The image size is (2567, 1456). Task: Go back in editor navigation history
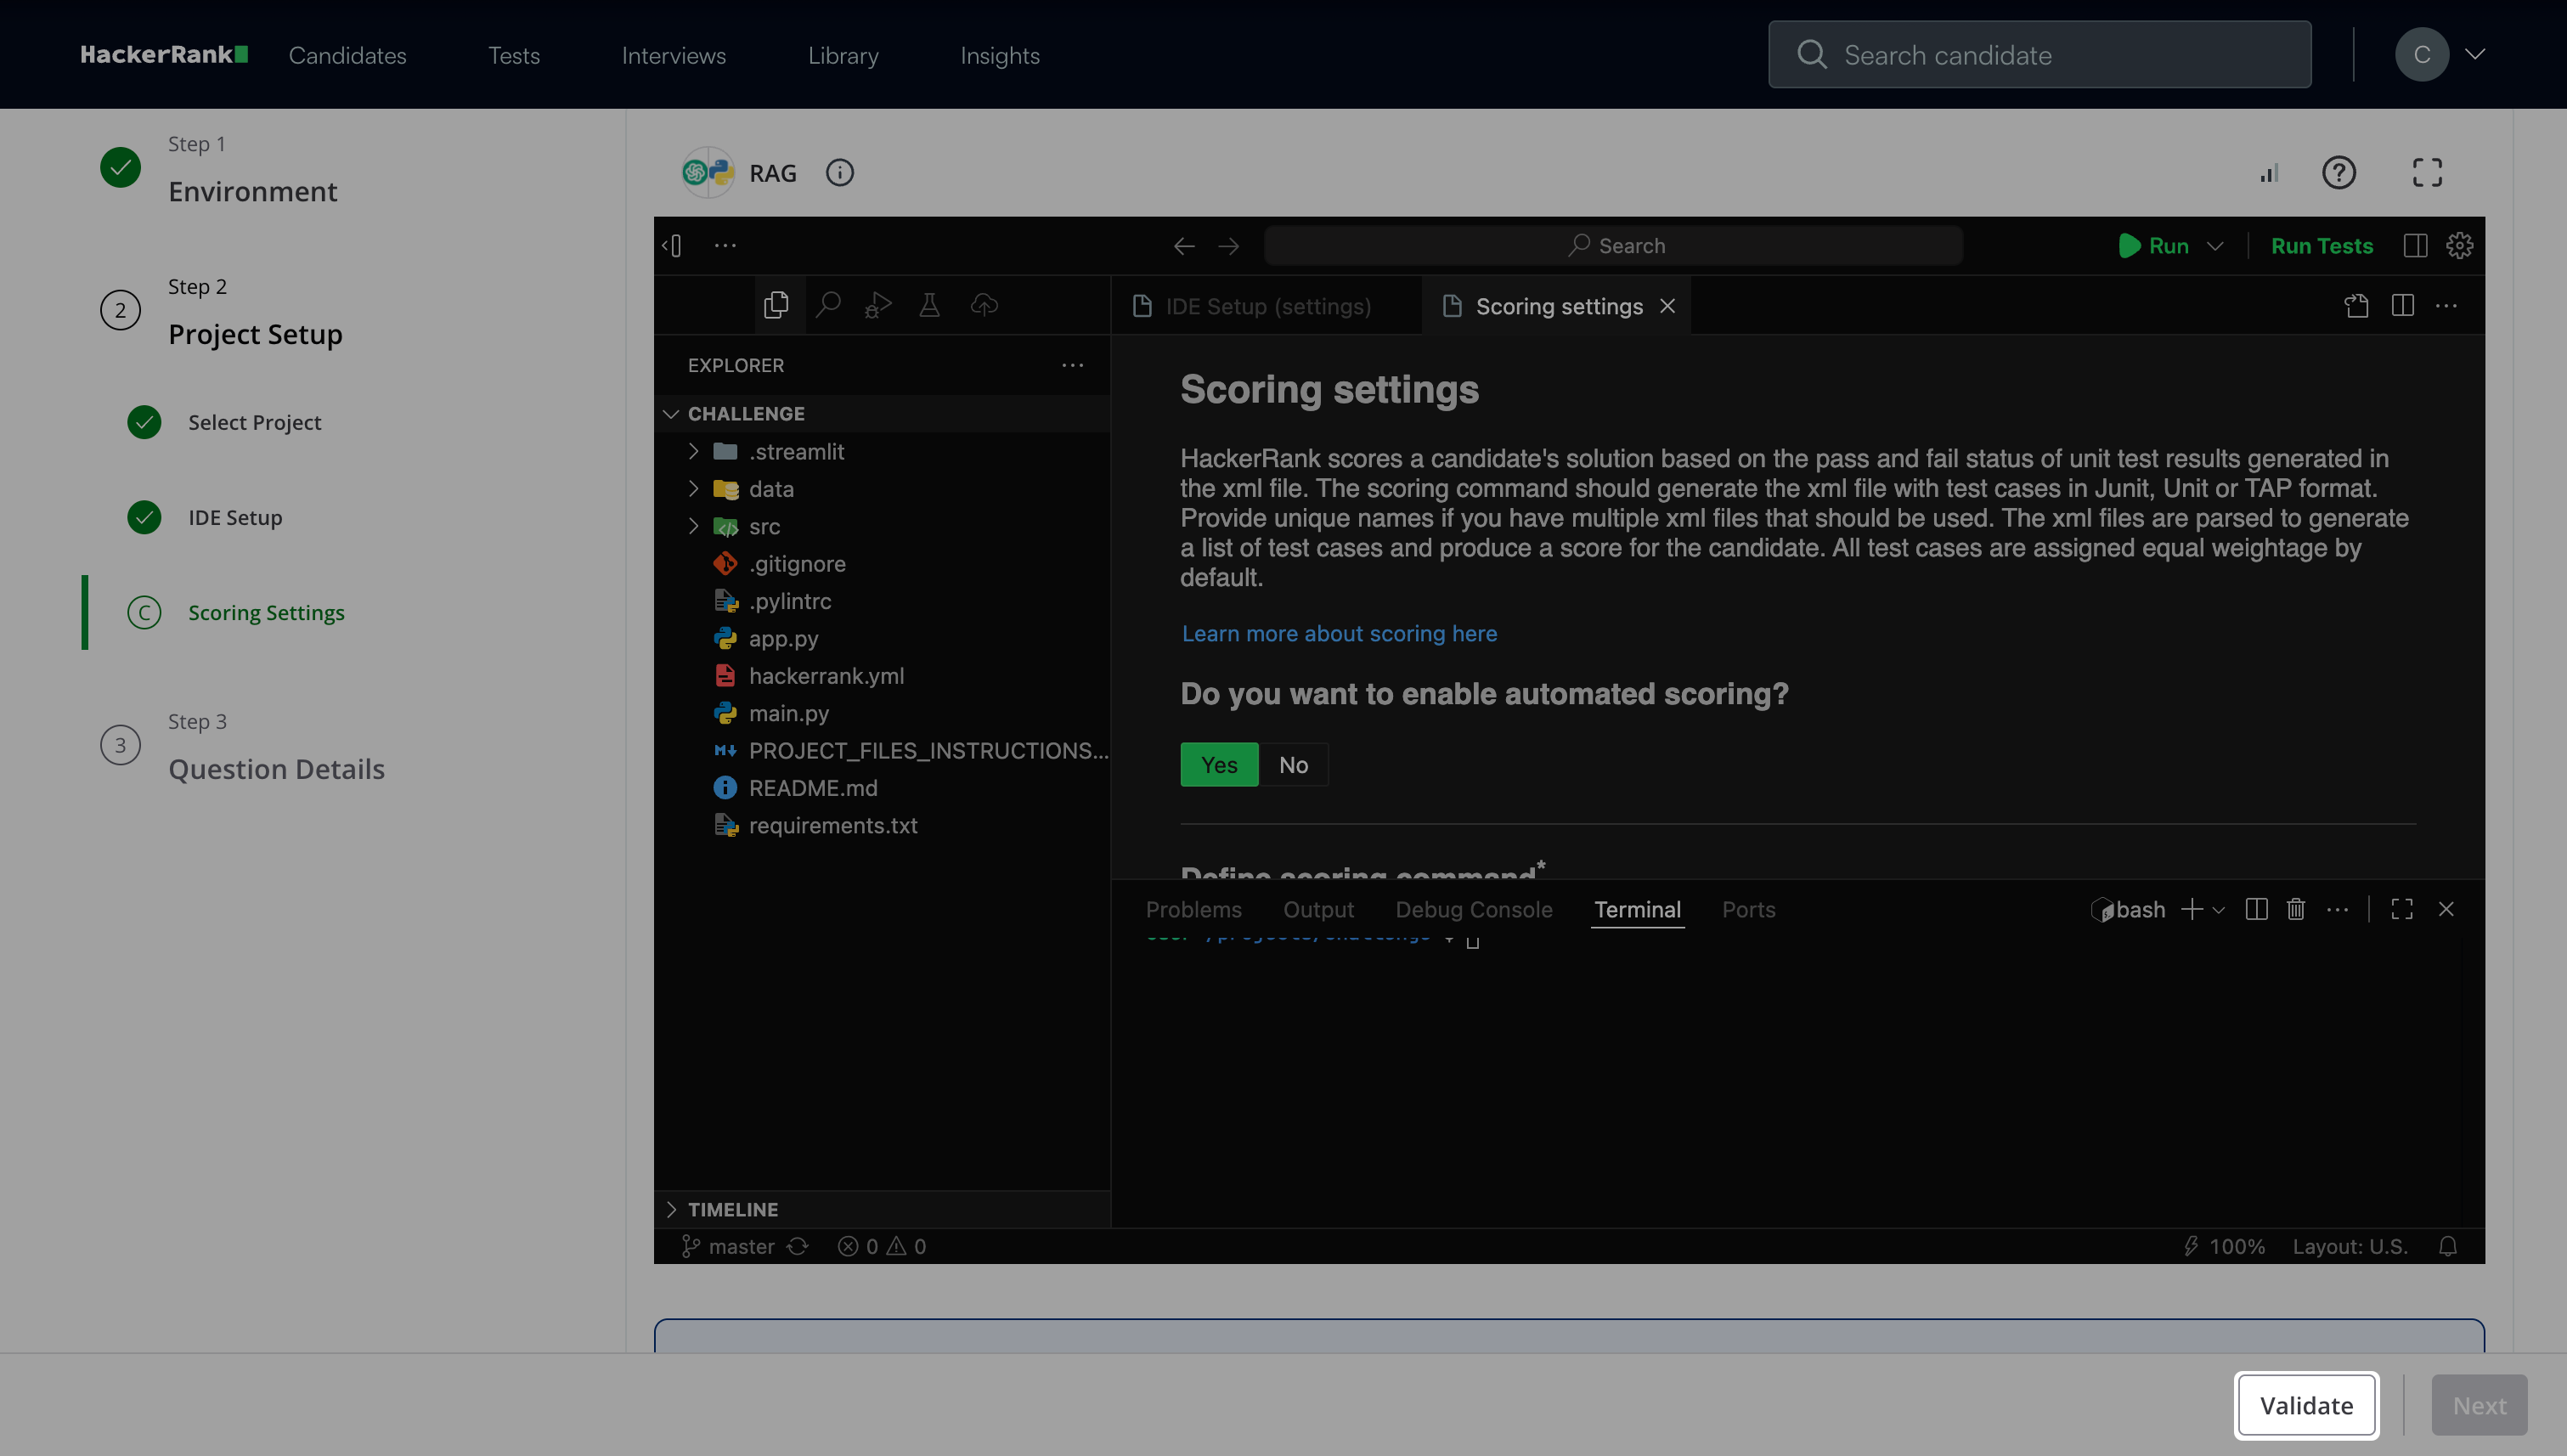point(1184,246)
